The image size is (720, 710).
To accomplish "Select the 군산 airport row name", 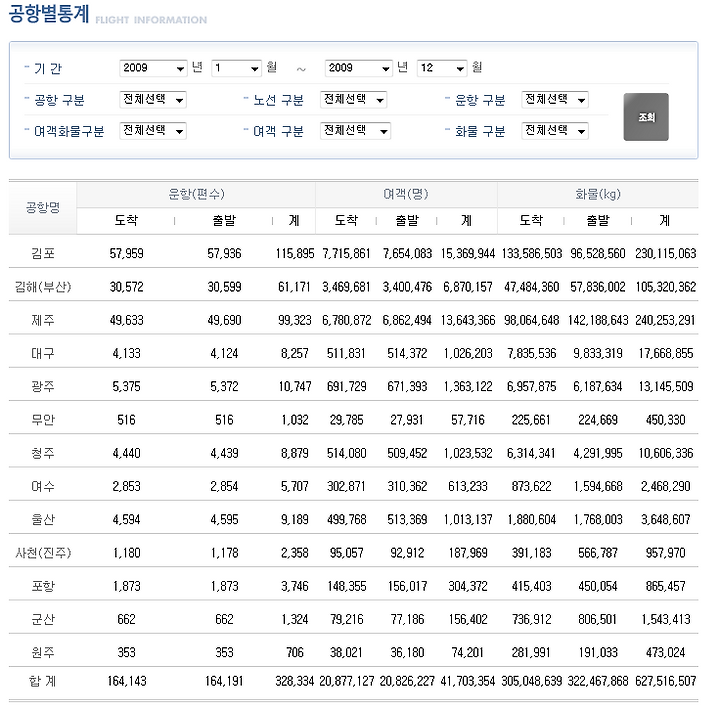I will pyautogui.click(x=43, y=619).
